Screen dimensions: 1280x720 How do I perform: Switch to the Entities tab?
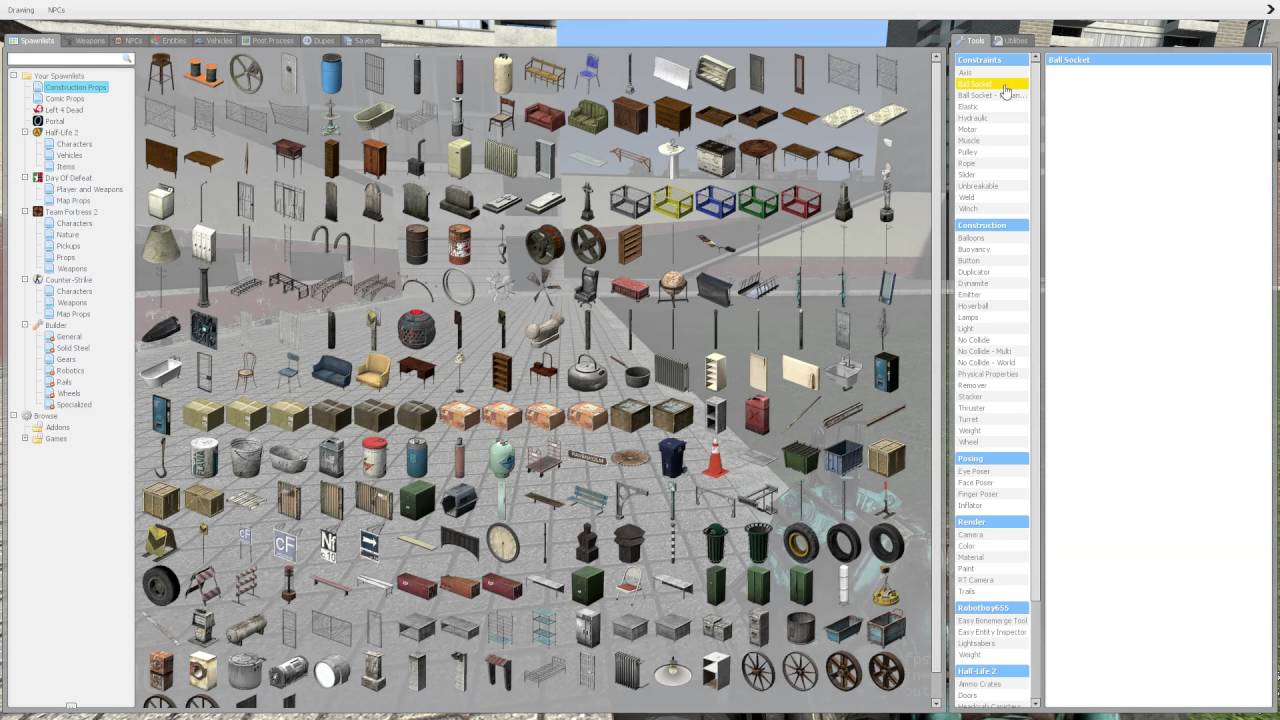click(x=169, y=41)
